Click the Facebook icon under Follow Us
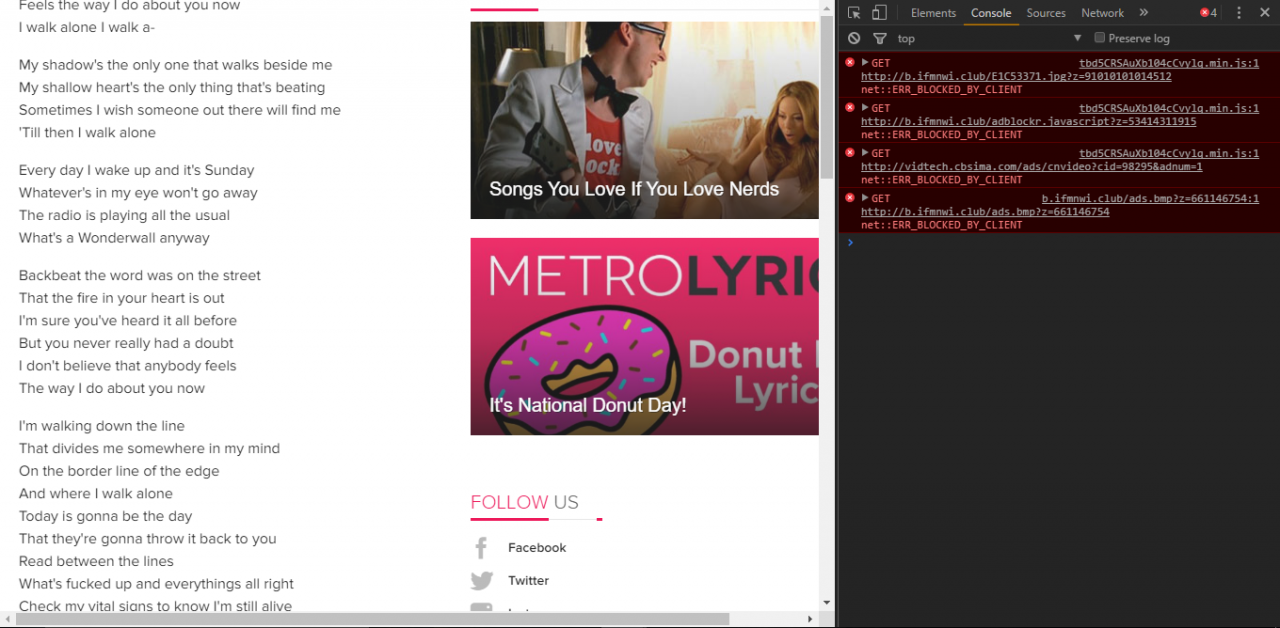This screenshot has height=628, width=1280. (x=481, y=548)
